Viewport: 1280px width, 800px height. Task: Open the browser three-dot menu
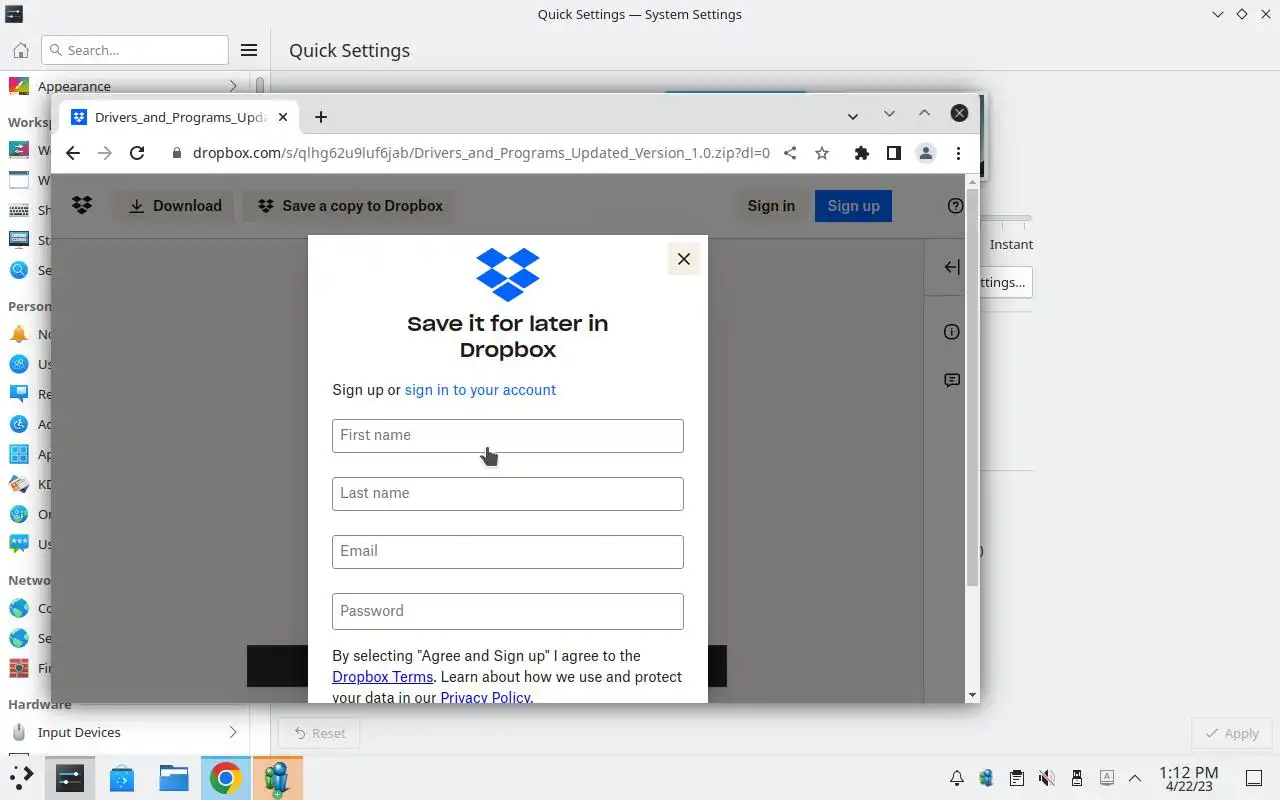[x=958, y=153]
